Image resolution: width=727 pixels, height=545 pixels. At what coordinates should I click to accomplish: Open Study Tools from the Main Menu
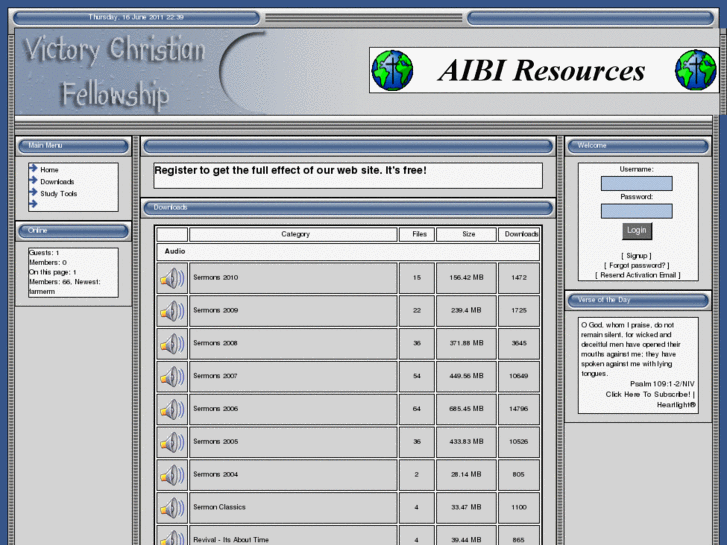pyautogui.click(x=58, y=194)
